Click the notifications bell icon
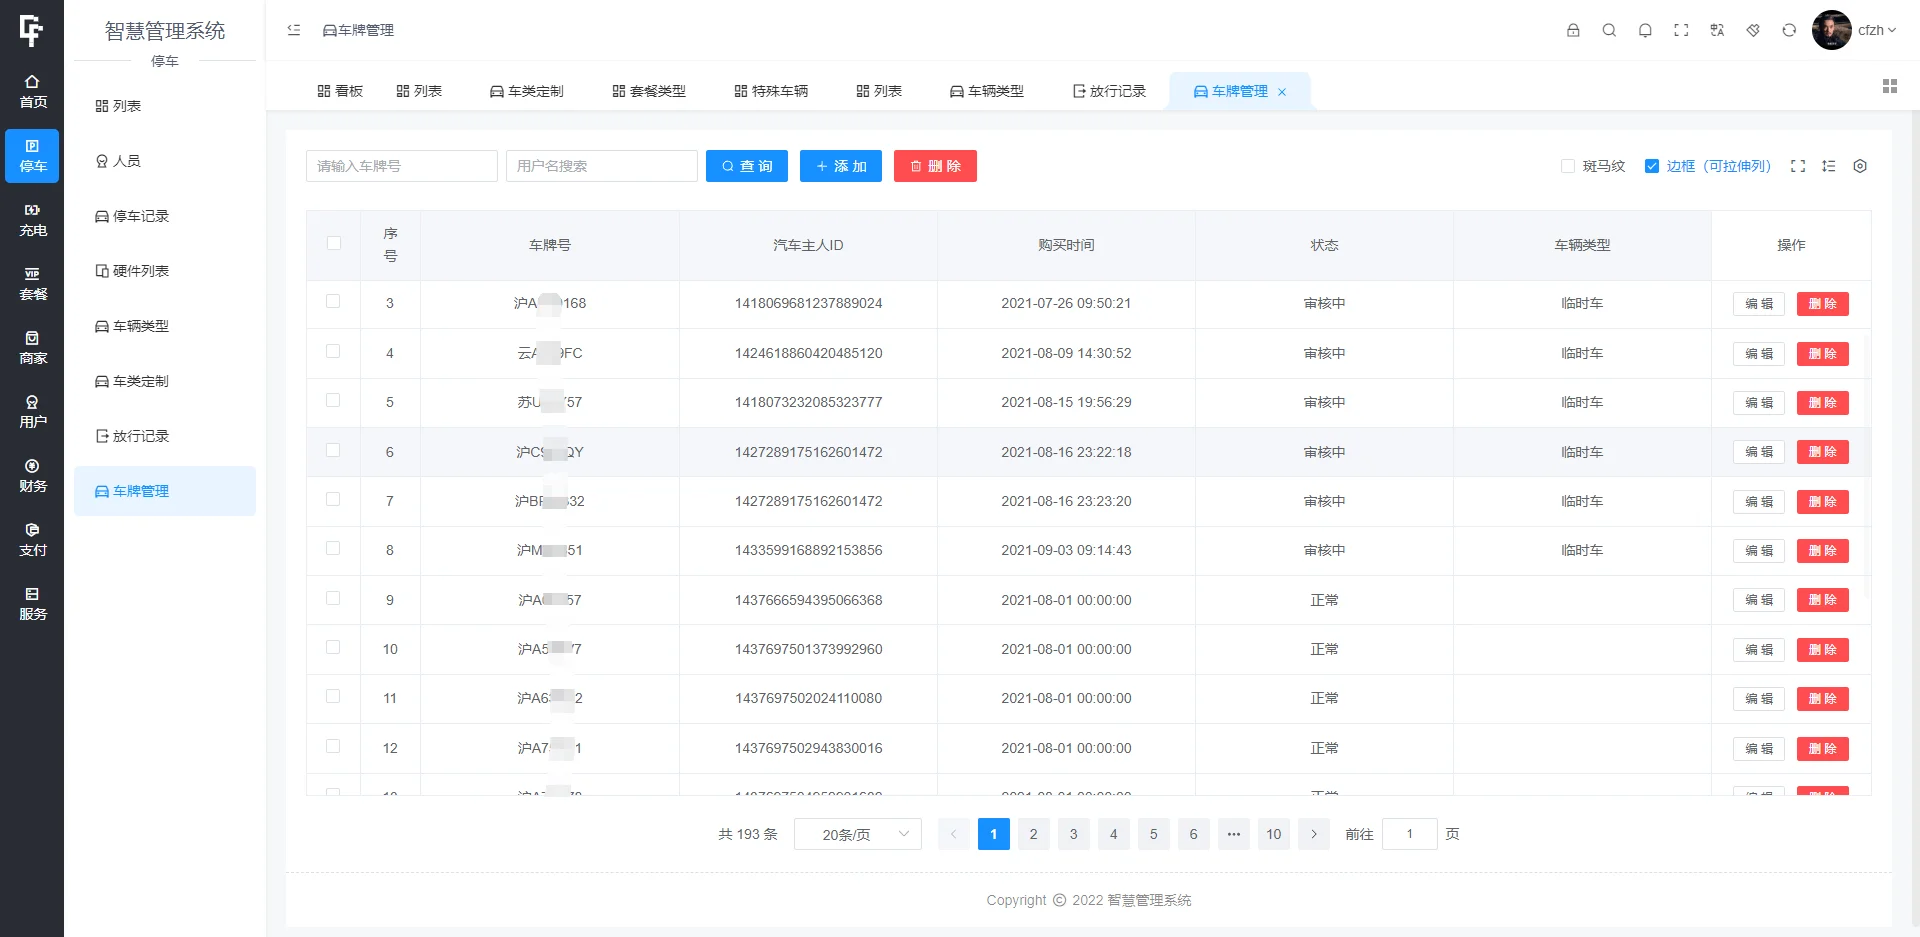Viewport: 1920px width, 937px height. (1645, 30)
